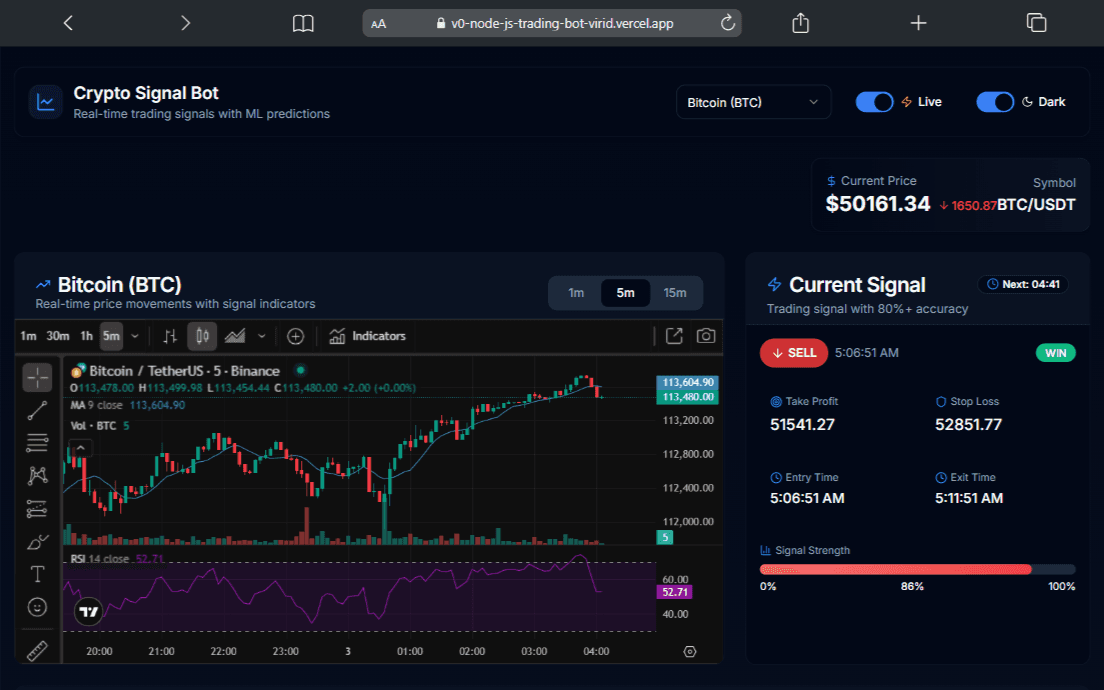Open the chart popup in new window icon
Image resolution: width=1104 pixels, height=690 pixels.
pyautogui.click(x=675, y=336)
